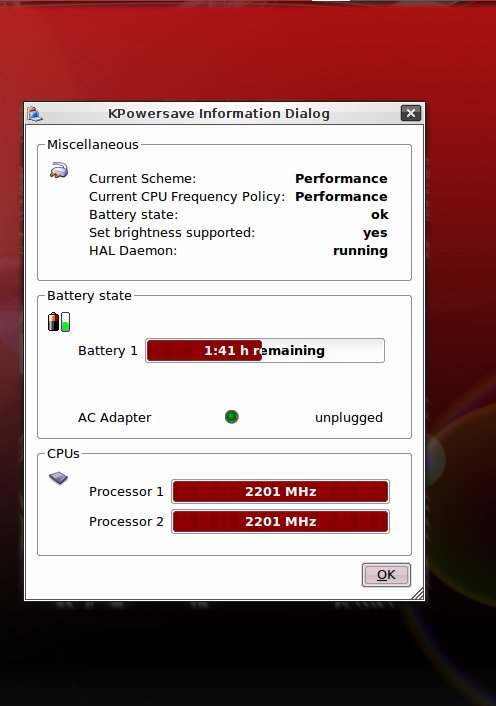
Task: Click the KPowersave Information Dialog title text
Action: point(219,113)
